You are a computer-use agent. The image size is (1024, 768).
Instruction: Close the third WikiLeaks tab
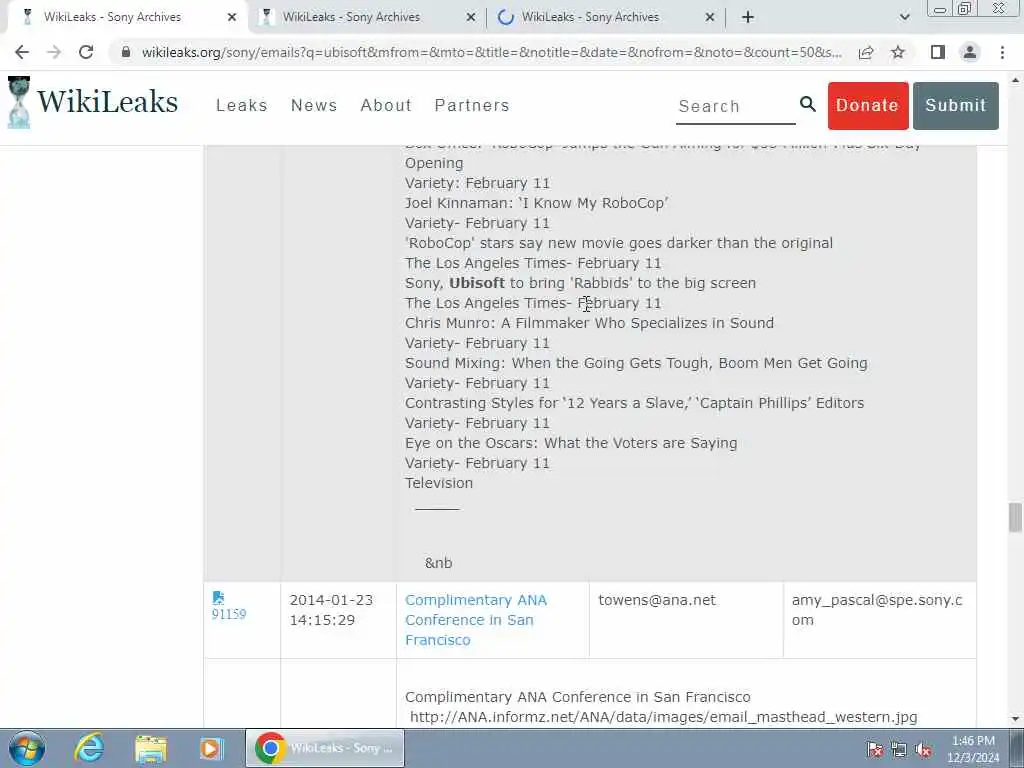click(710, 18)
